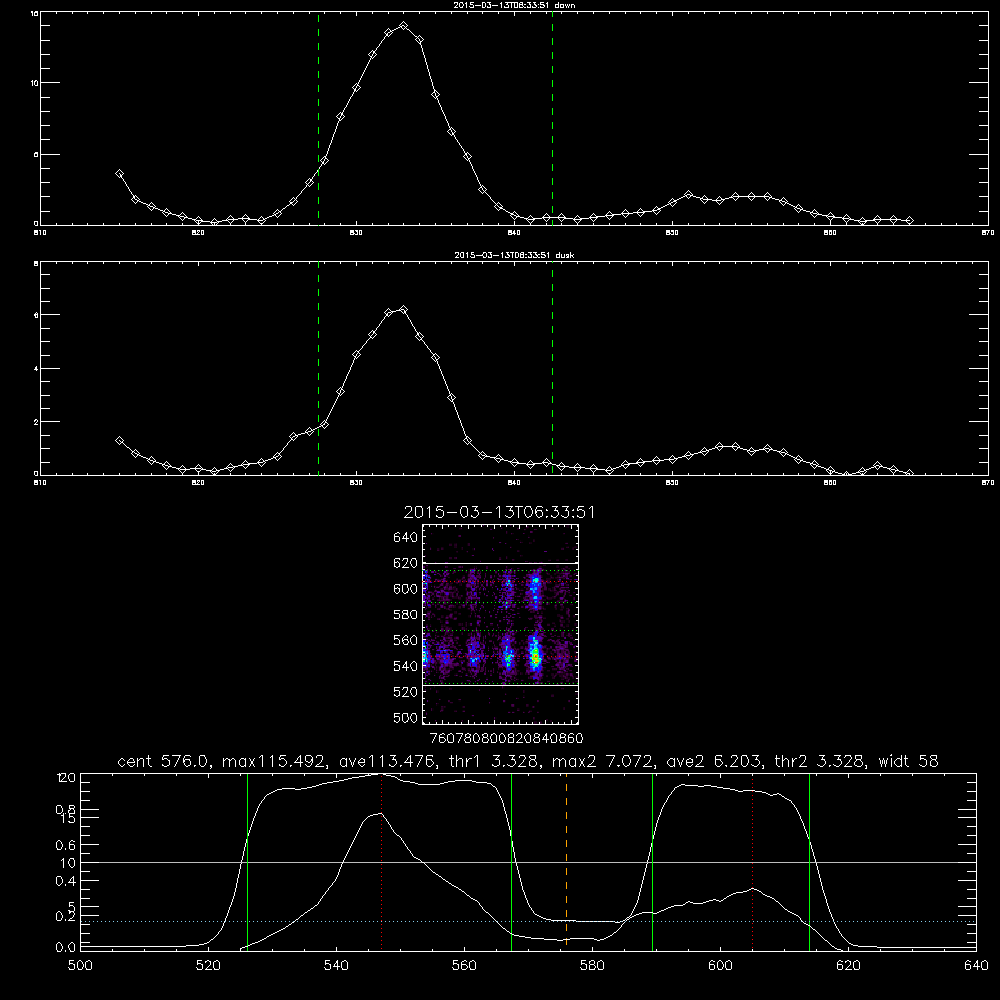Screen dimensions: 1000x1000
Task: Select the 2015-03-13T06:33:51 image title
Action: pyautogui.click(x=499, y=513)
